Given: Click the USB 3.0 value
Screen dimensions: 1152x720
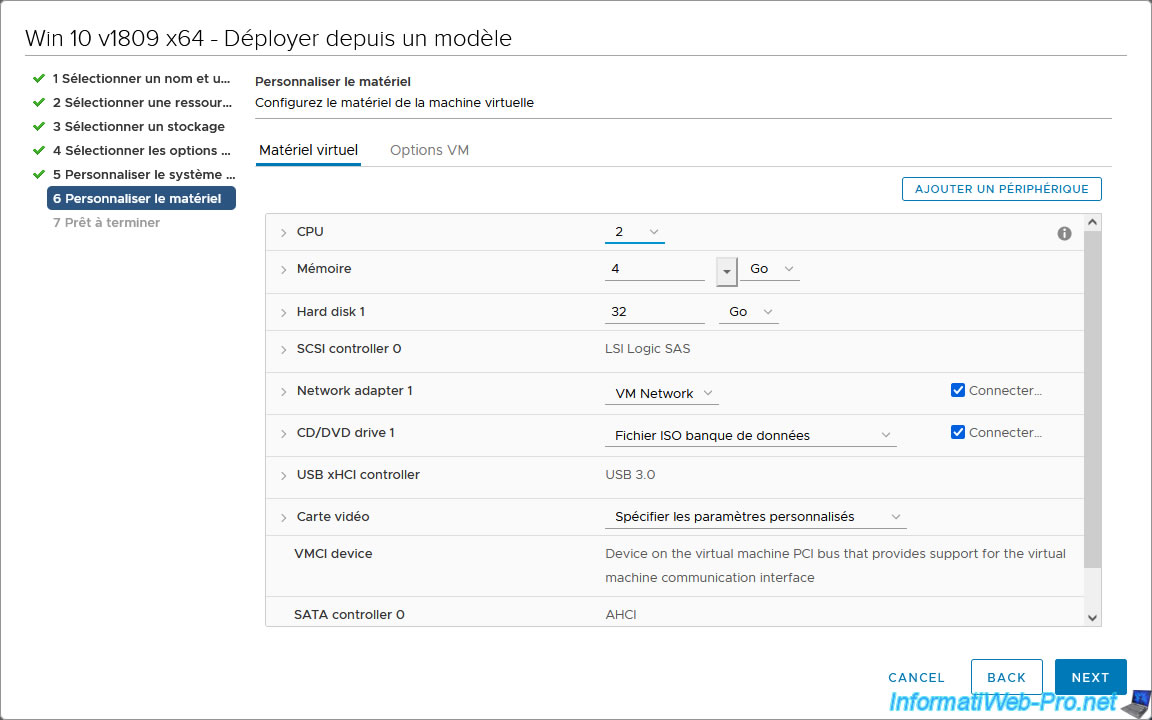Looking at the screenshot, I should pyautogui.click(x=630, y=475).
